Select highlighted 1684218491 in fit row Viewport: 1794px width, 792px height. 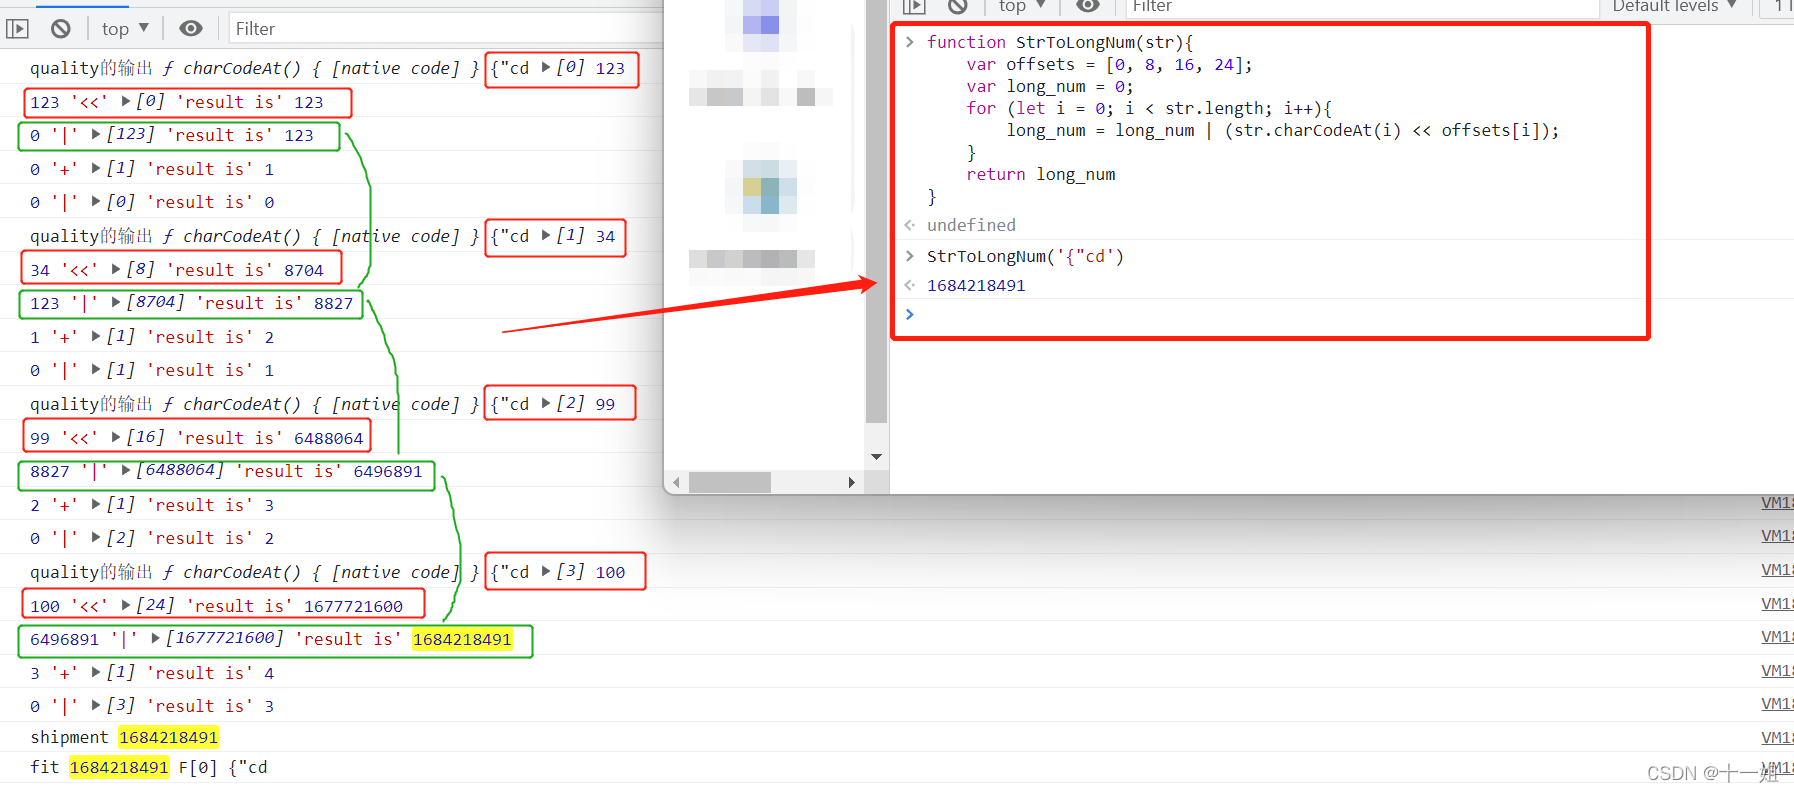pos(119,767)
